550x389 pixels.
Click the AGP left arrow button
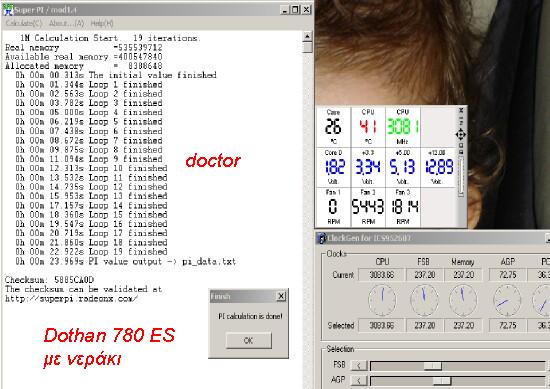click(359, 380)
